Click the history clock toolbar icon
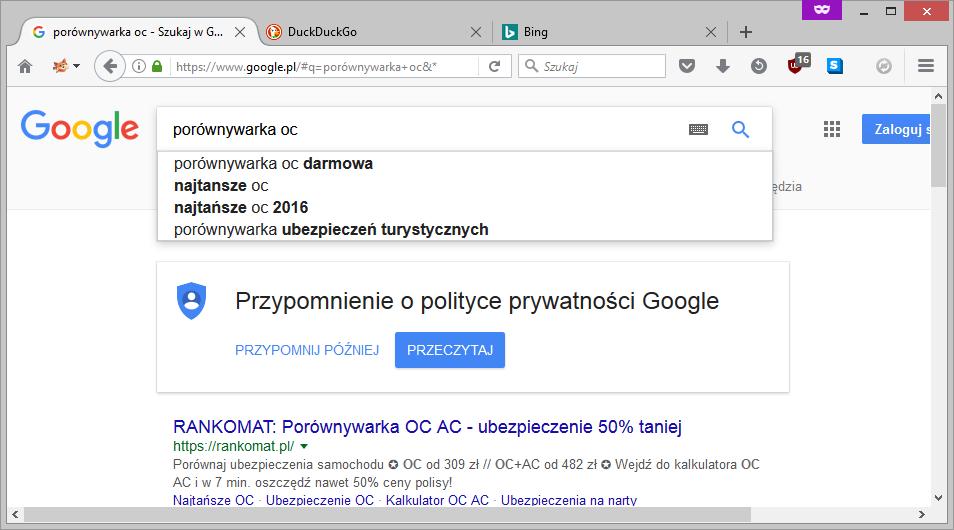The image size is (954, 530). (x=759, y=66)
